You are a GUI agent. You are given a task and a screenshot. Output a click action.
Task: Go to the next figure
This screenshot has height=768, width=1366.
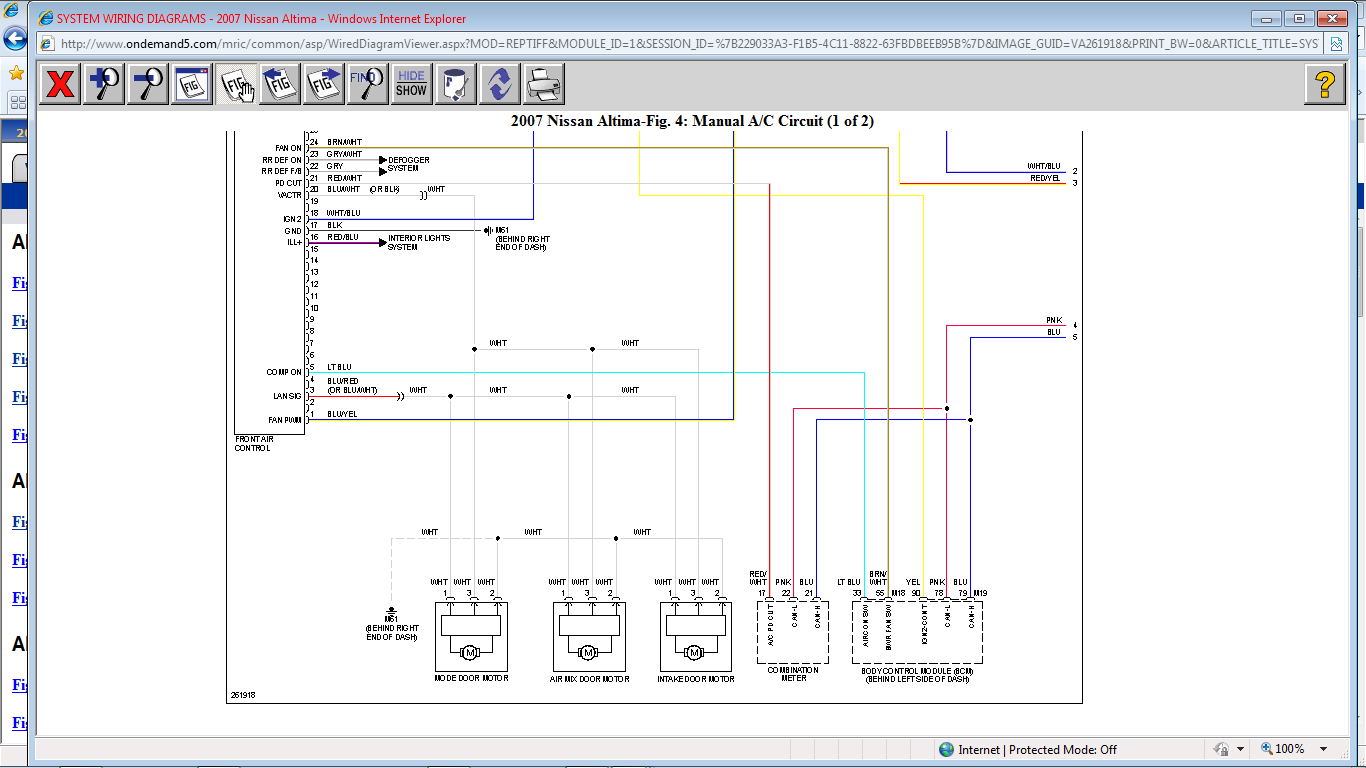(324, 84)
